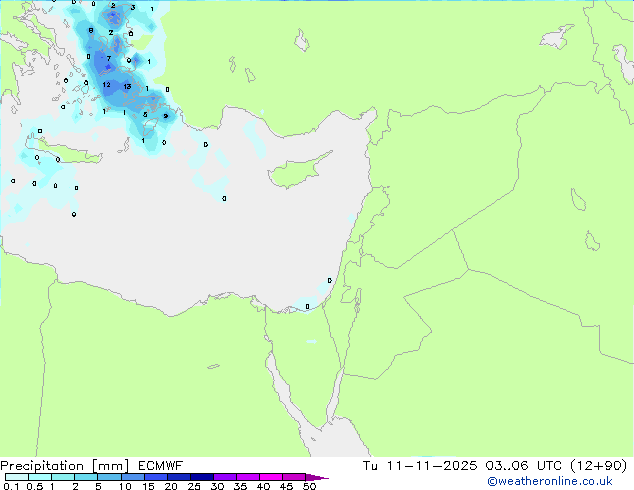The image size is (634, 490).
Task: Choose the 20–25 mm dark blue swatch
Action: tap(178, 477)
